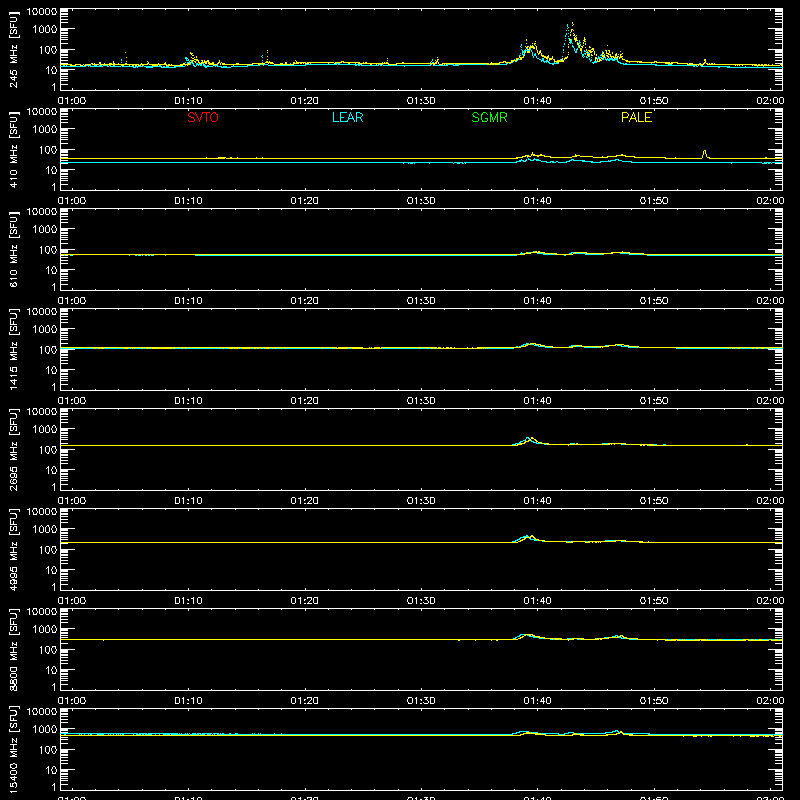Click the 01:30 tick under the 4995 MHz plot

[x=421, y=601]
